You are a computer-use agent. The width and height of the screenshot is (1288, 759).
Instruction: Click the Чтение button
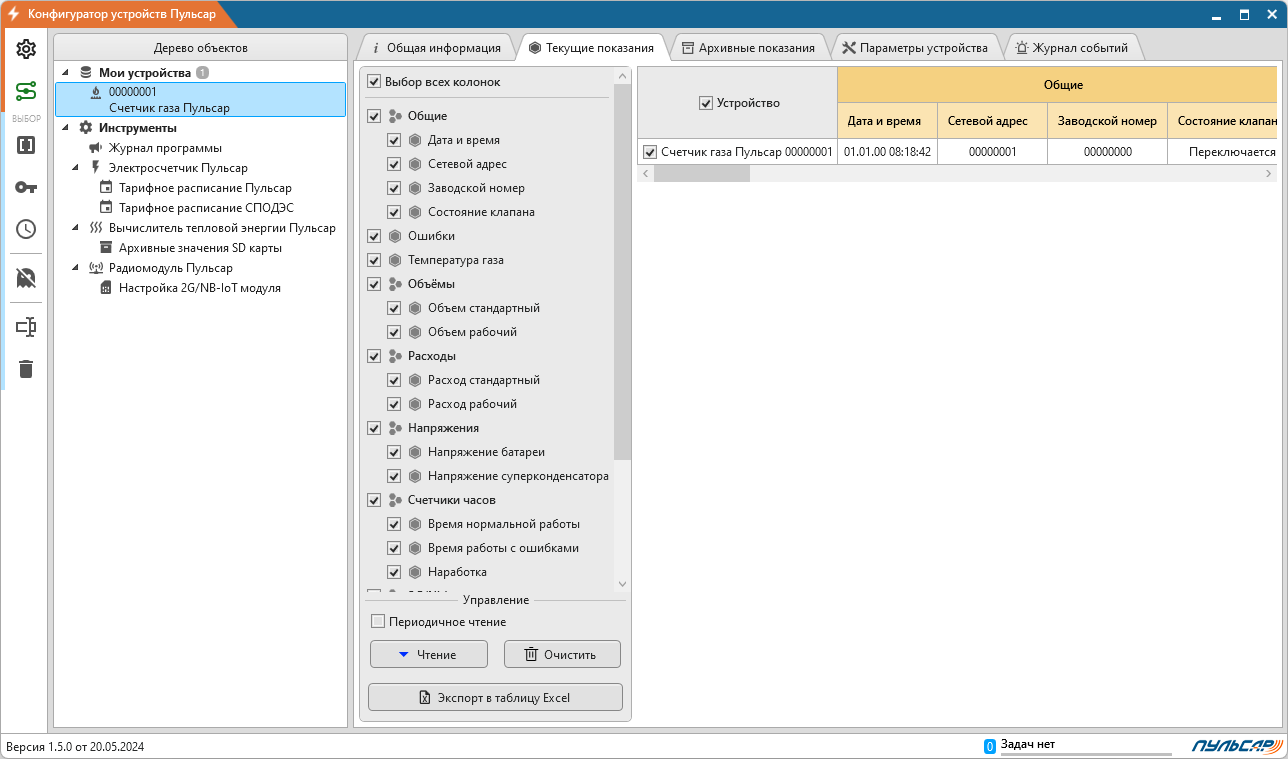428,654
